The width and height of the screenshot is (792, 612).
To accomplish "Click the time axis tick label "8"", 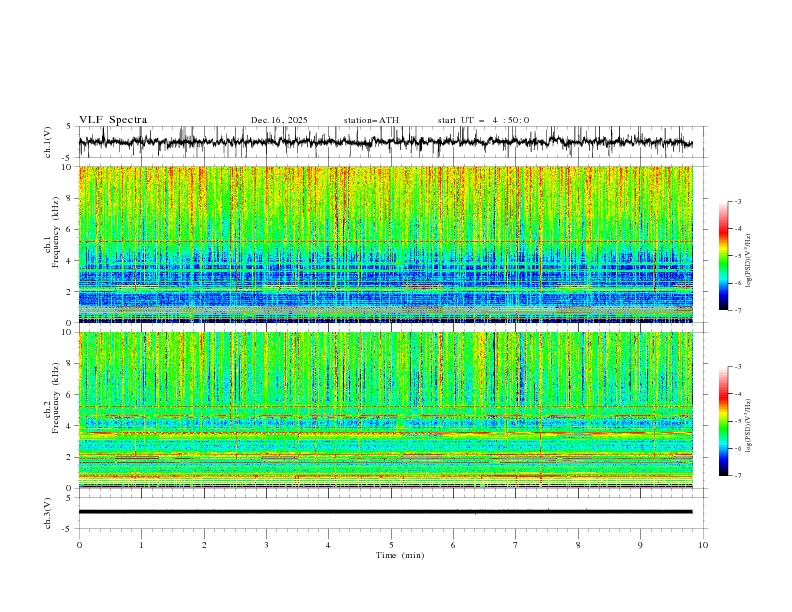I will pyautogui.click(x=578, y=545).
